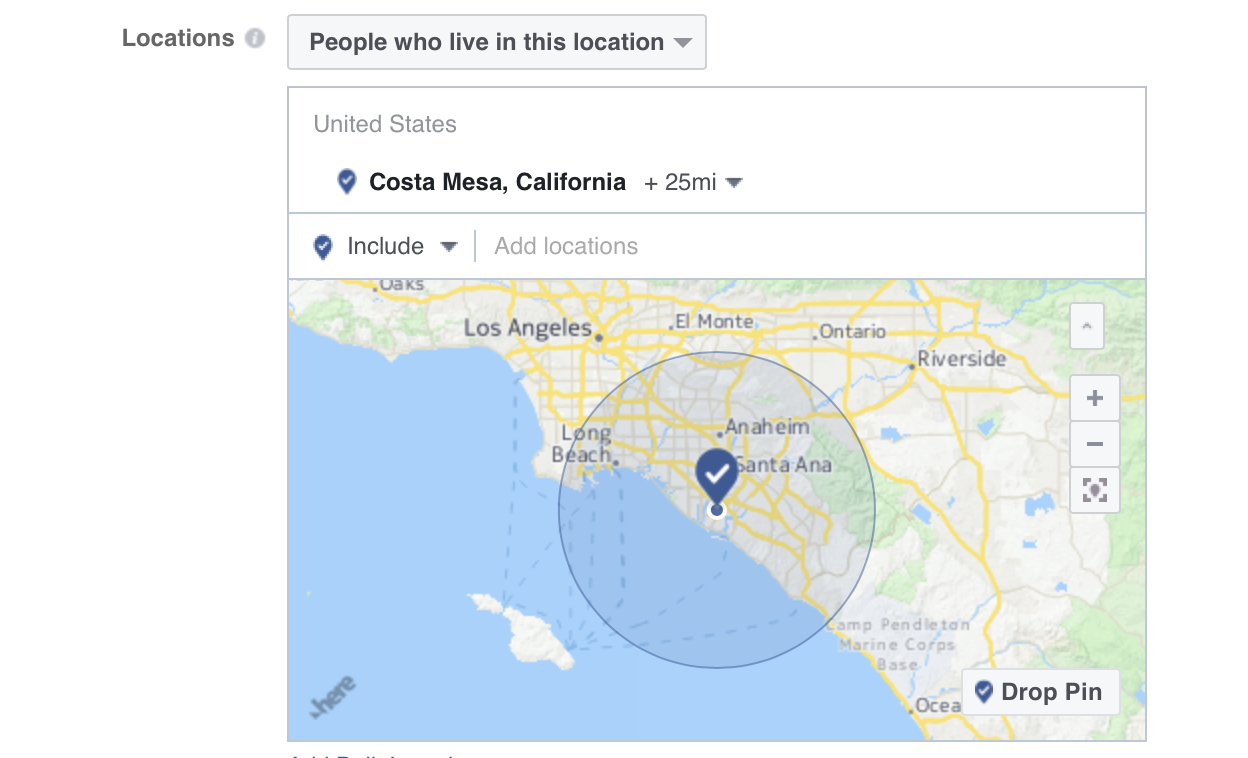Click the United States country heading
Image resolution: width=1248 pixels, height=758 pixels.
(x=385, y=124)
